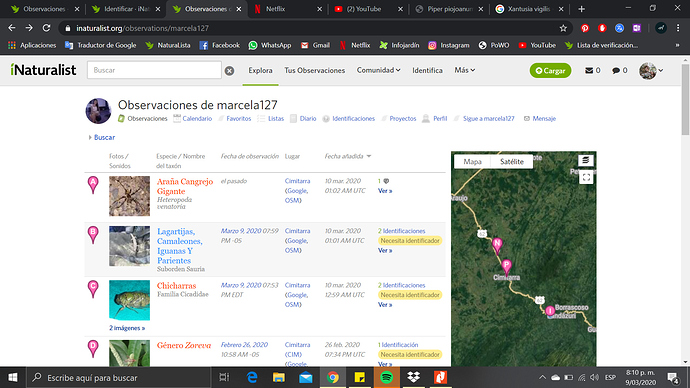Expand the Buscar filter section

102,137
